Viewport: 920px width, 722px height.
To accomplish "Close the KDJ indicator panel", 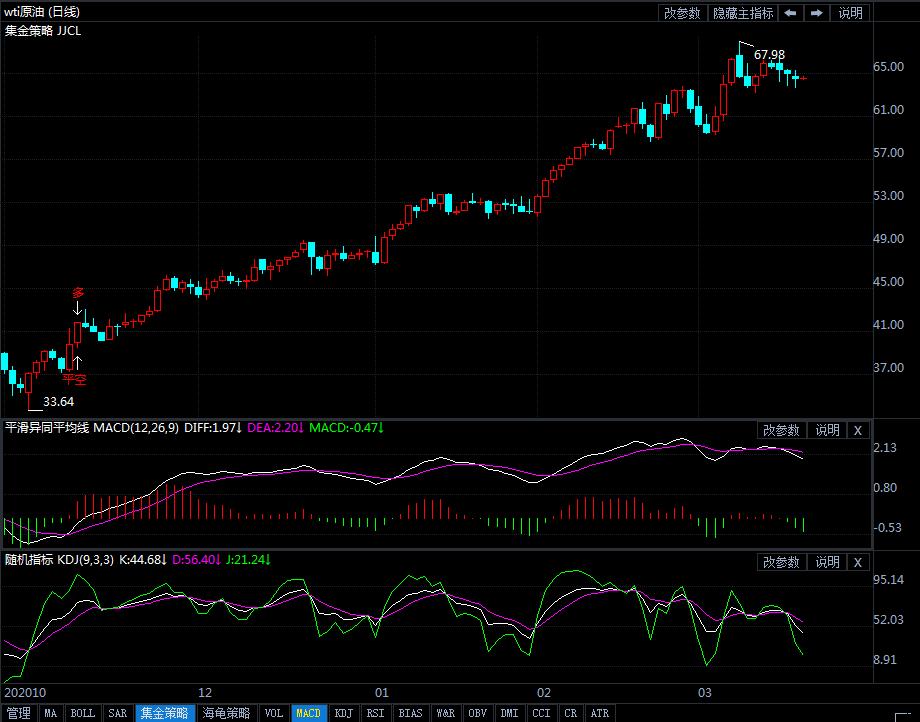I will pos(857,562).
